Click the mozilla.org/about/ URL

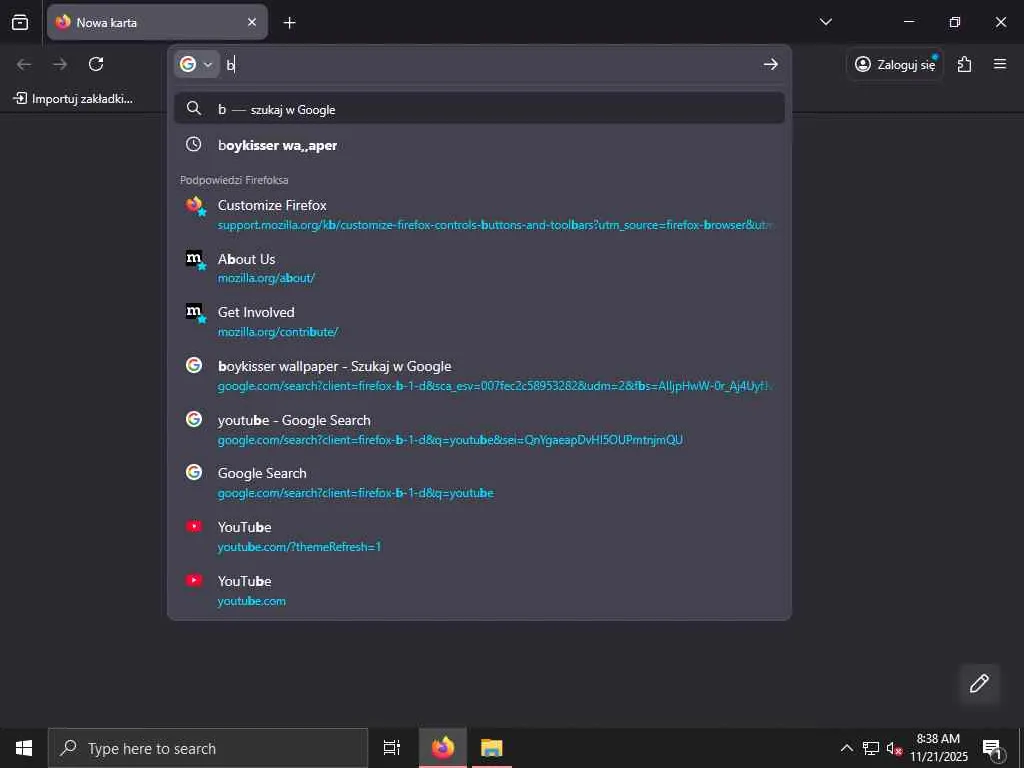pyautogui.click(x=266, y=278)
